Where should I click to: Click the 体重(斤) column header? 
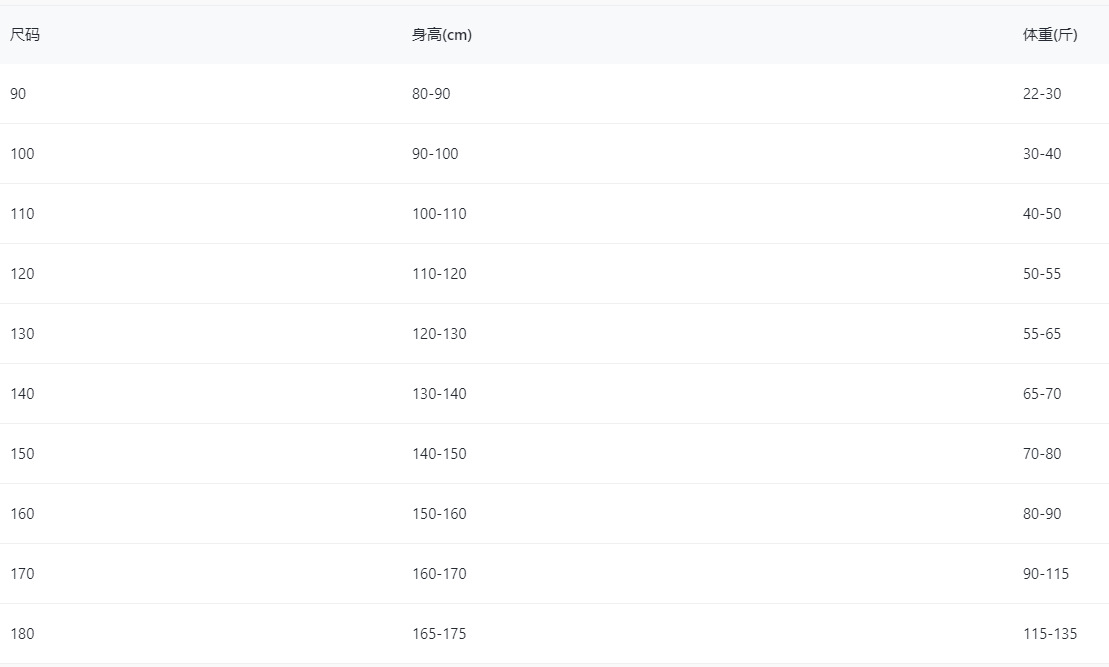(1050, 35)
